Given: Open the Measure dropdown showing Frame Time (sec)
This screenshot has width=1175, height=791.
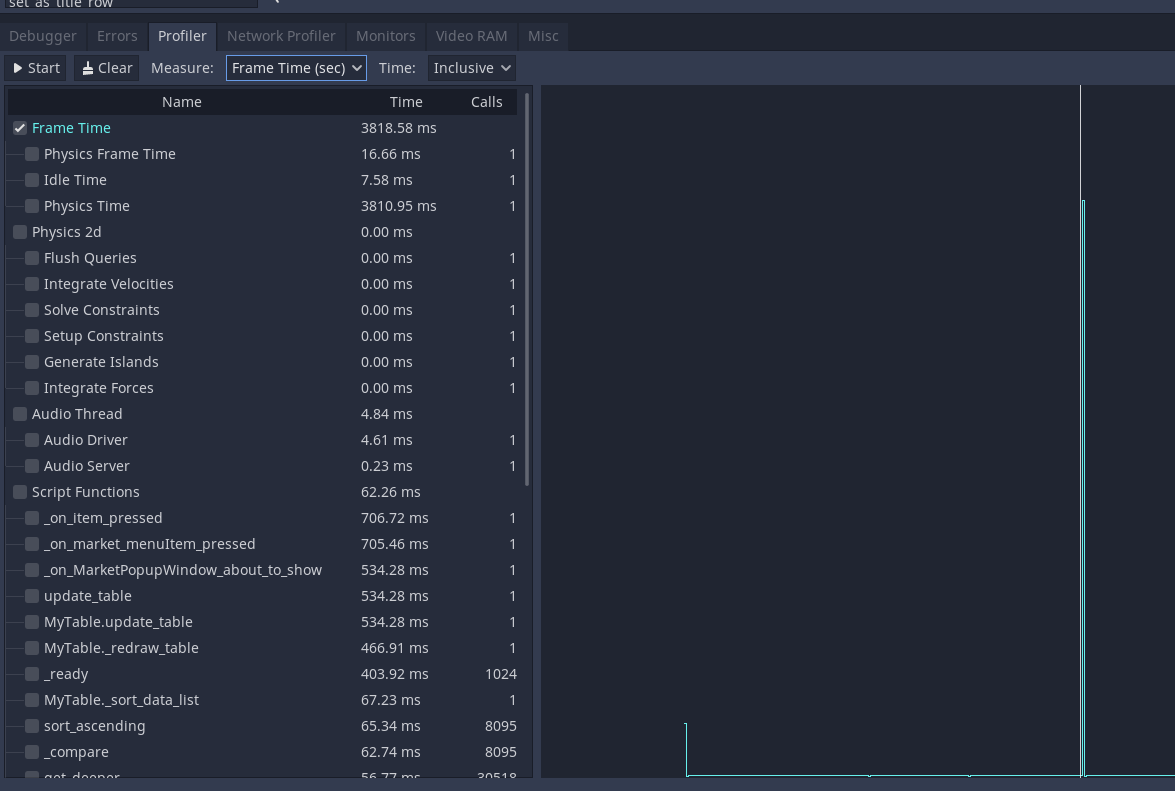Looking at the screenshot, I should pos(296,68).
